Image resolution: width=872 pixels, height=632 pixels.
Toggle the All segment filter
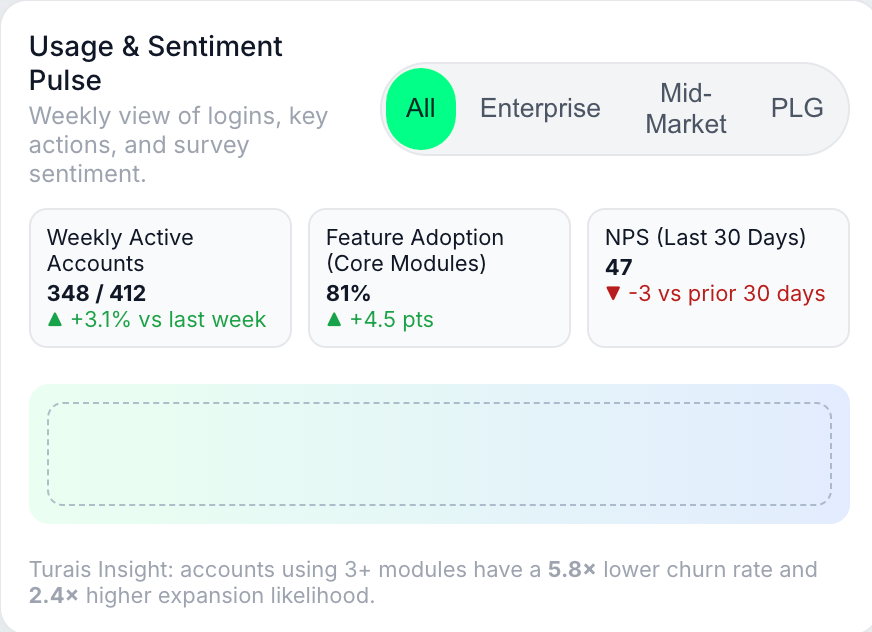420,109
